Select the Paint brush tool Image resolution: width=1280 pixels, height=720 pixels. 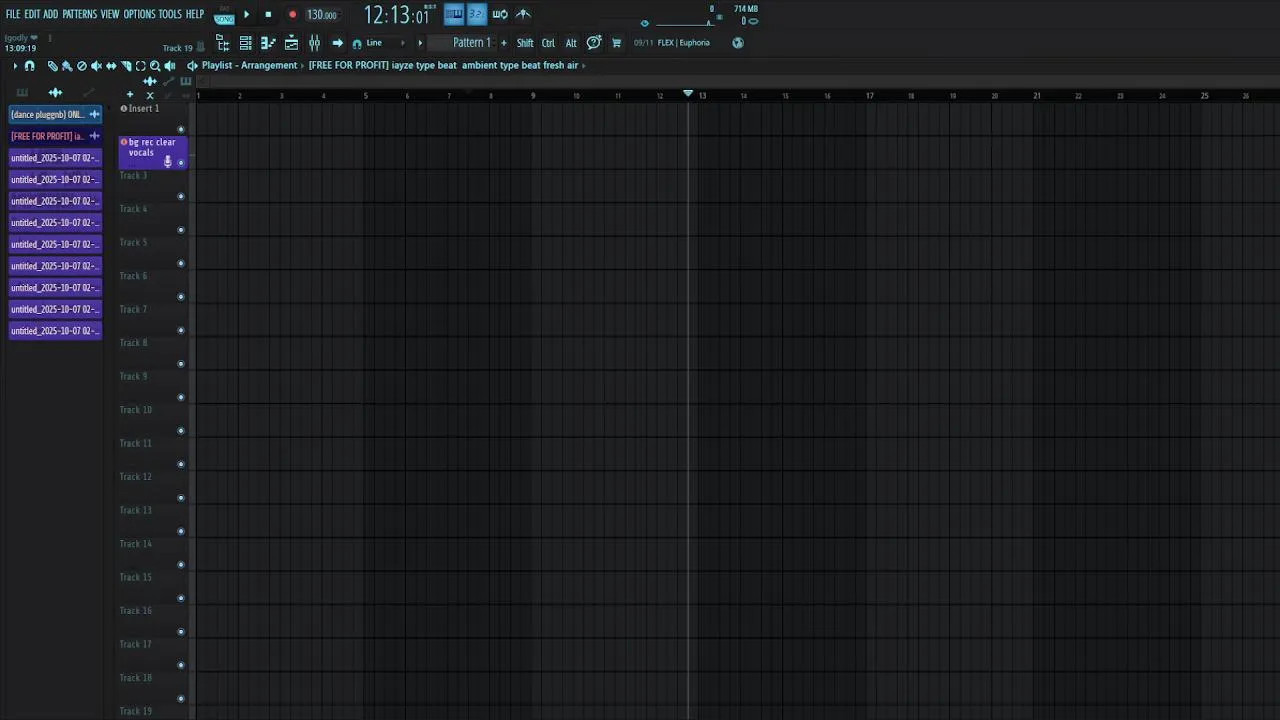[67, 66]
